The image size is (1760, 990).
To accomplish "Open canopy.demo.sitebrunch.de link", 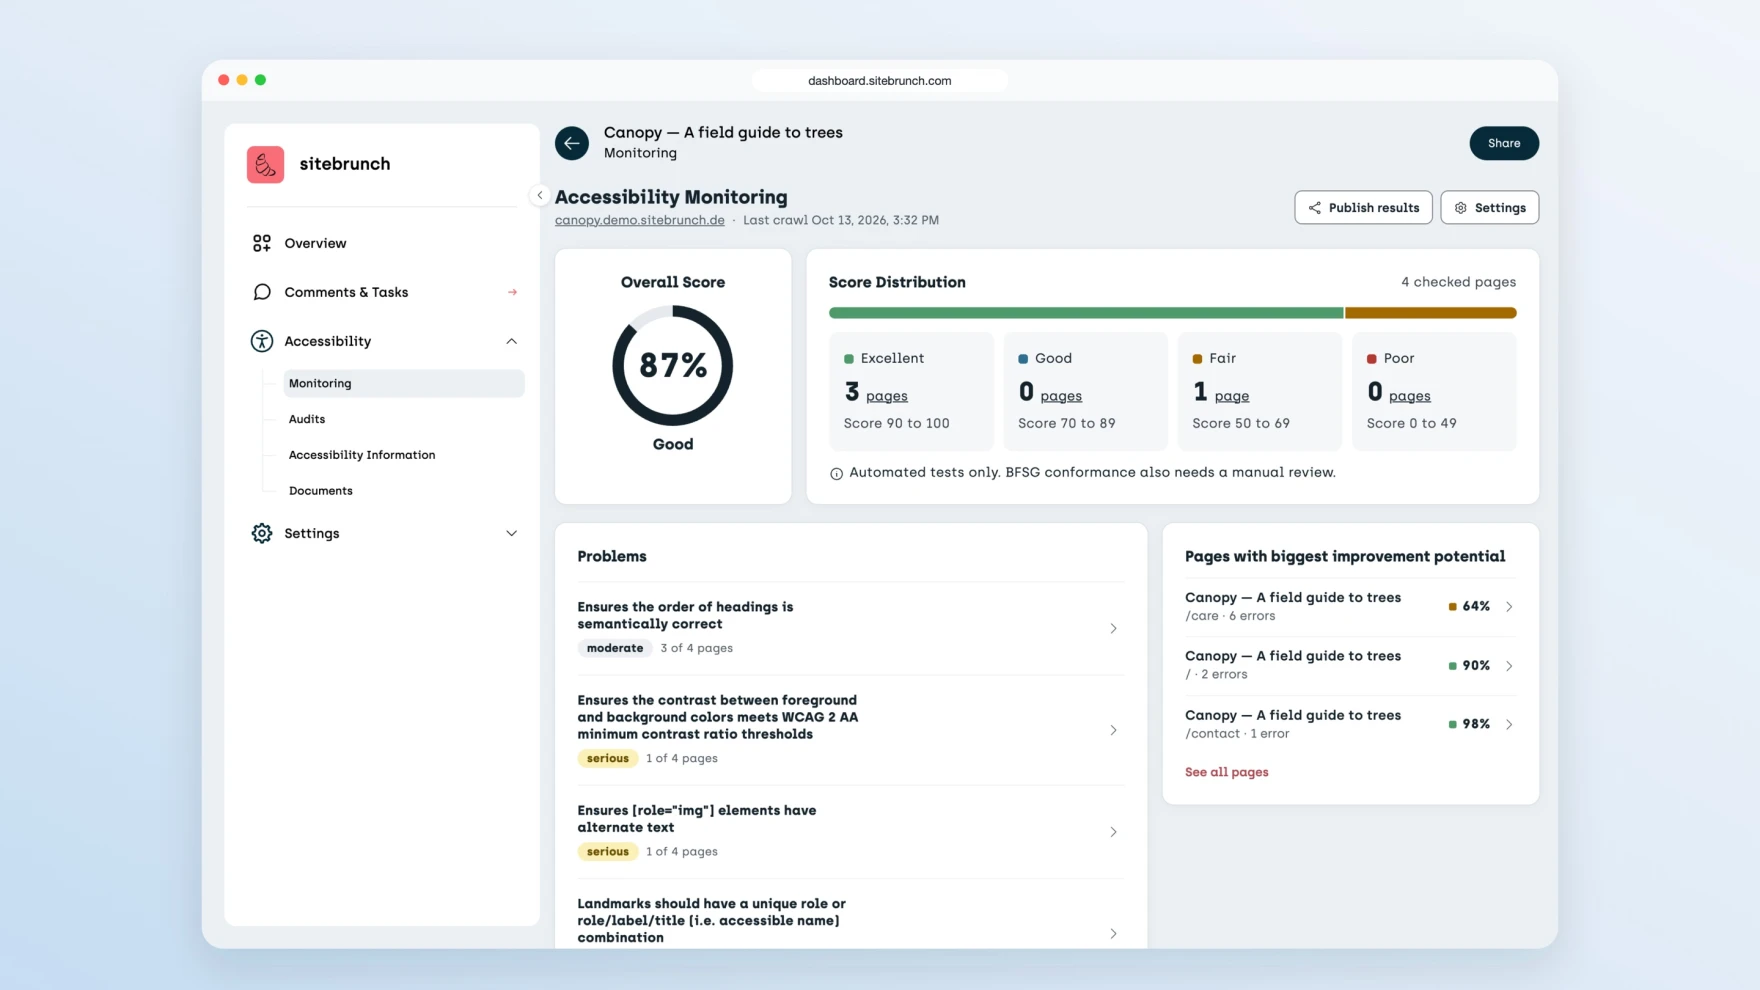I will 639,220.
